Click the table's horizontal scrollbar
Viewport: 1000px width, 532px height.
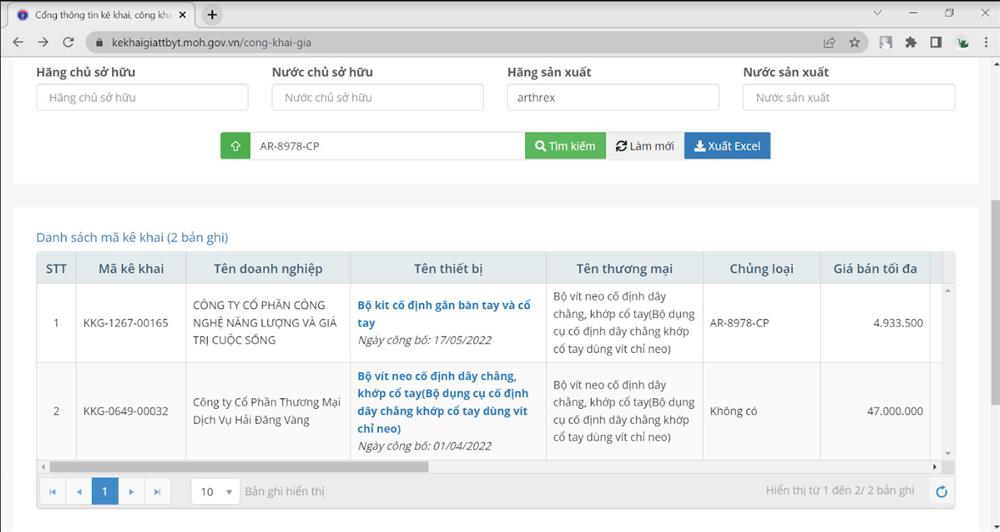239,467
